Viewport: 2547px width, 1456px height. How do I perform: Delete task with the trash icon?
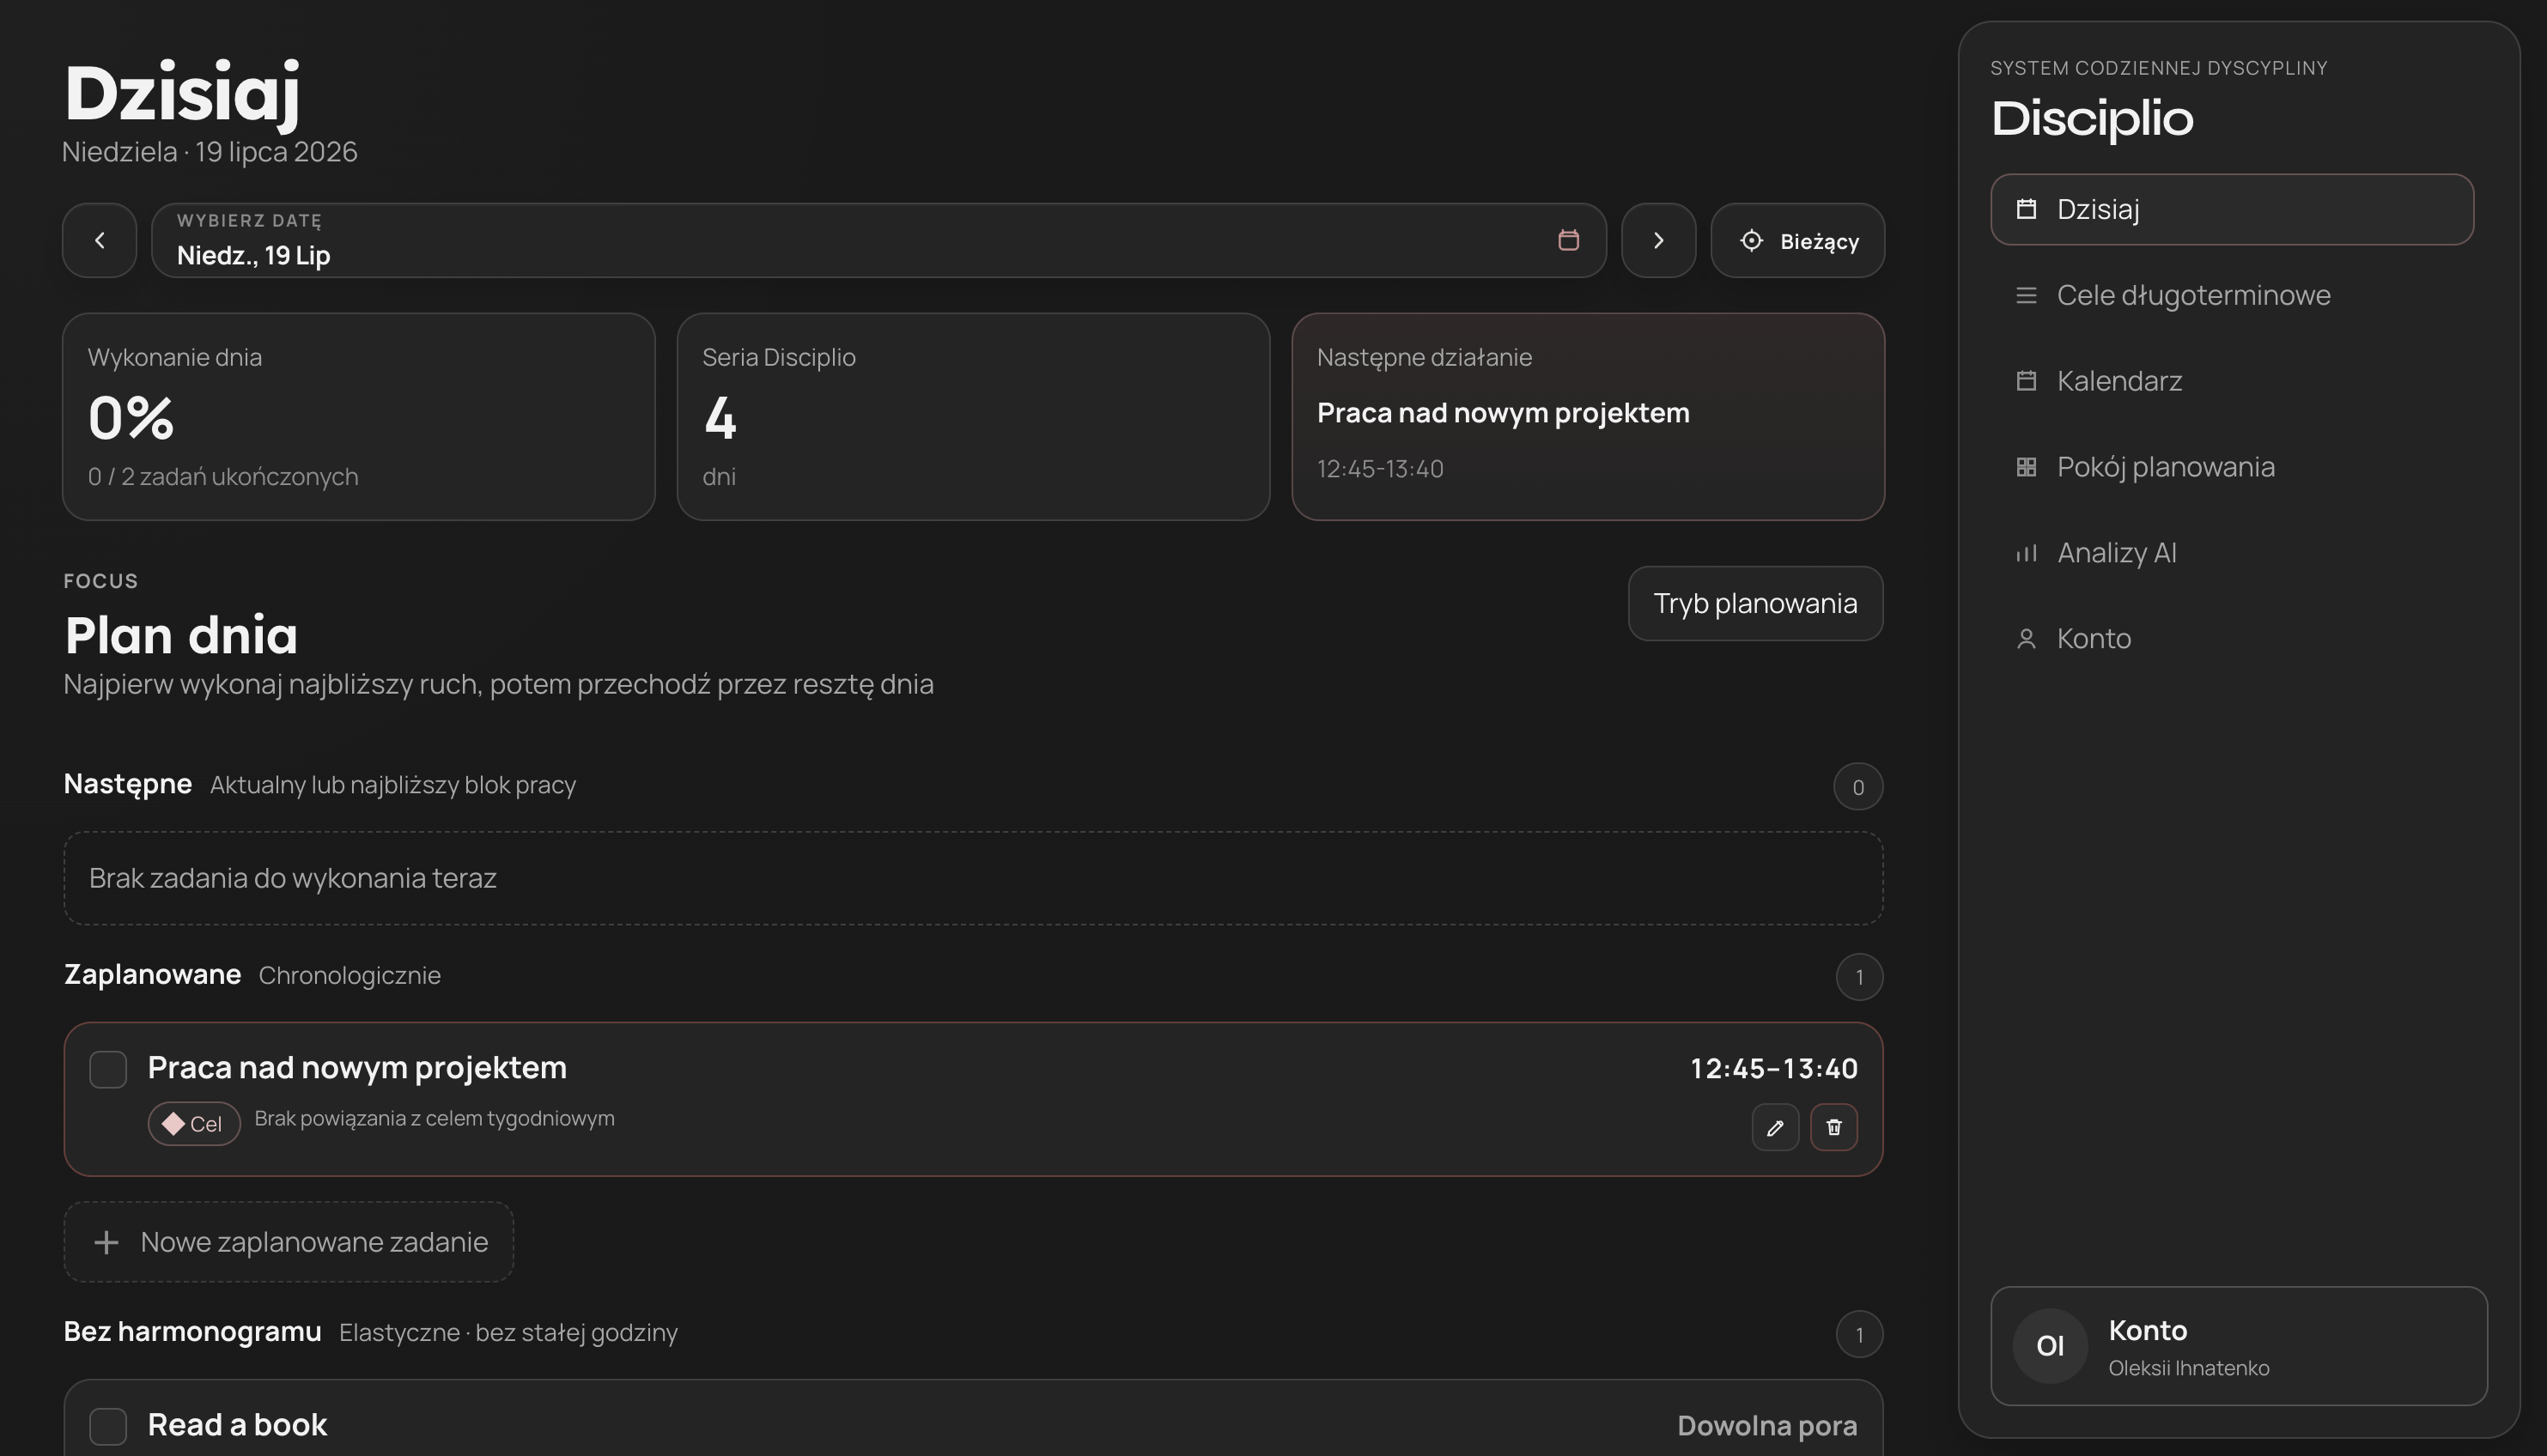[x=1834, y=1127]
